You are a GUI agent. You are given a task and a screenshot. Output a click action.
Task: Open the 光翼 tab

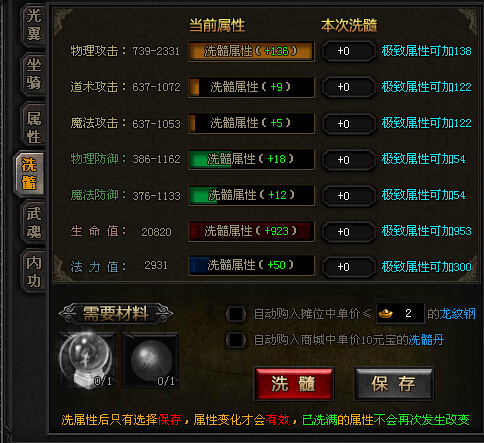[33, 24]
